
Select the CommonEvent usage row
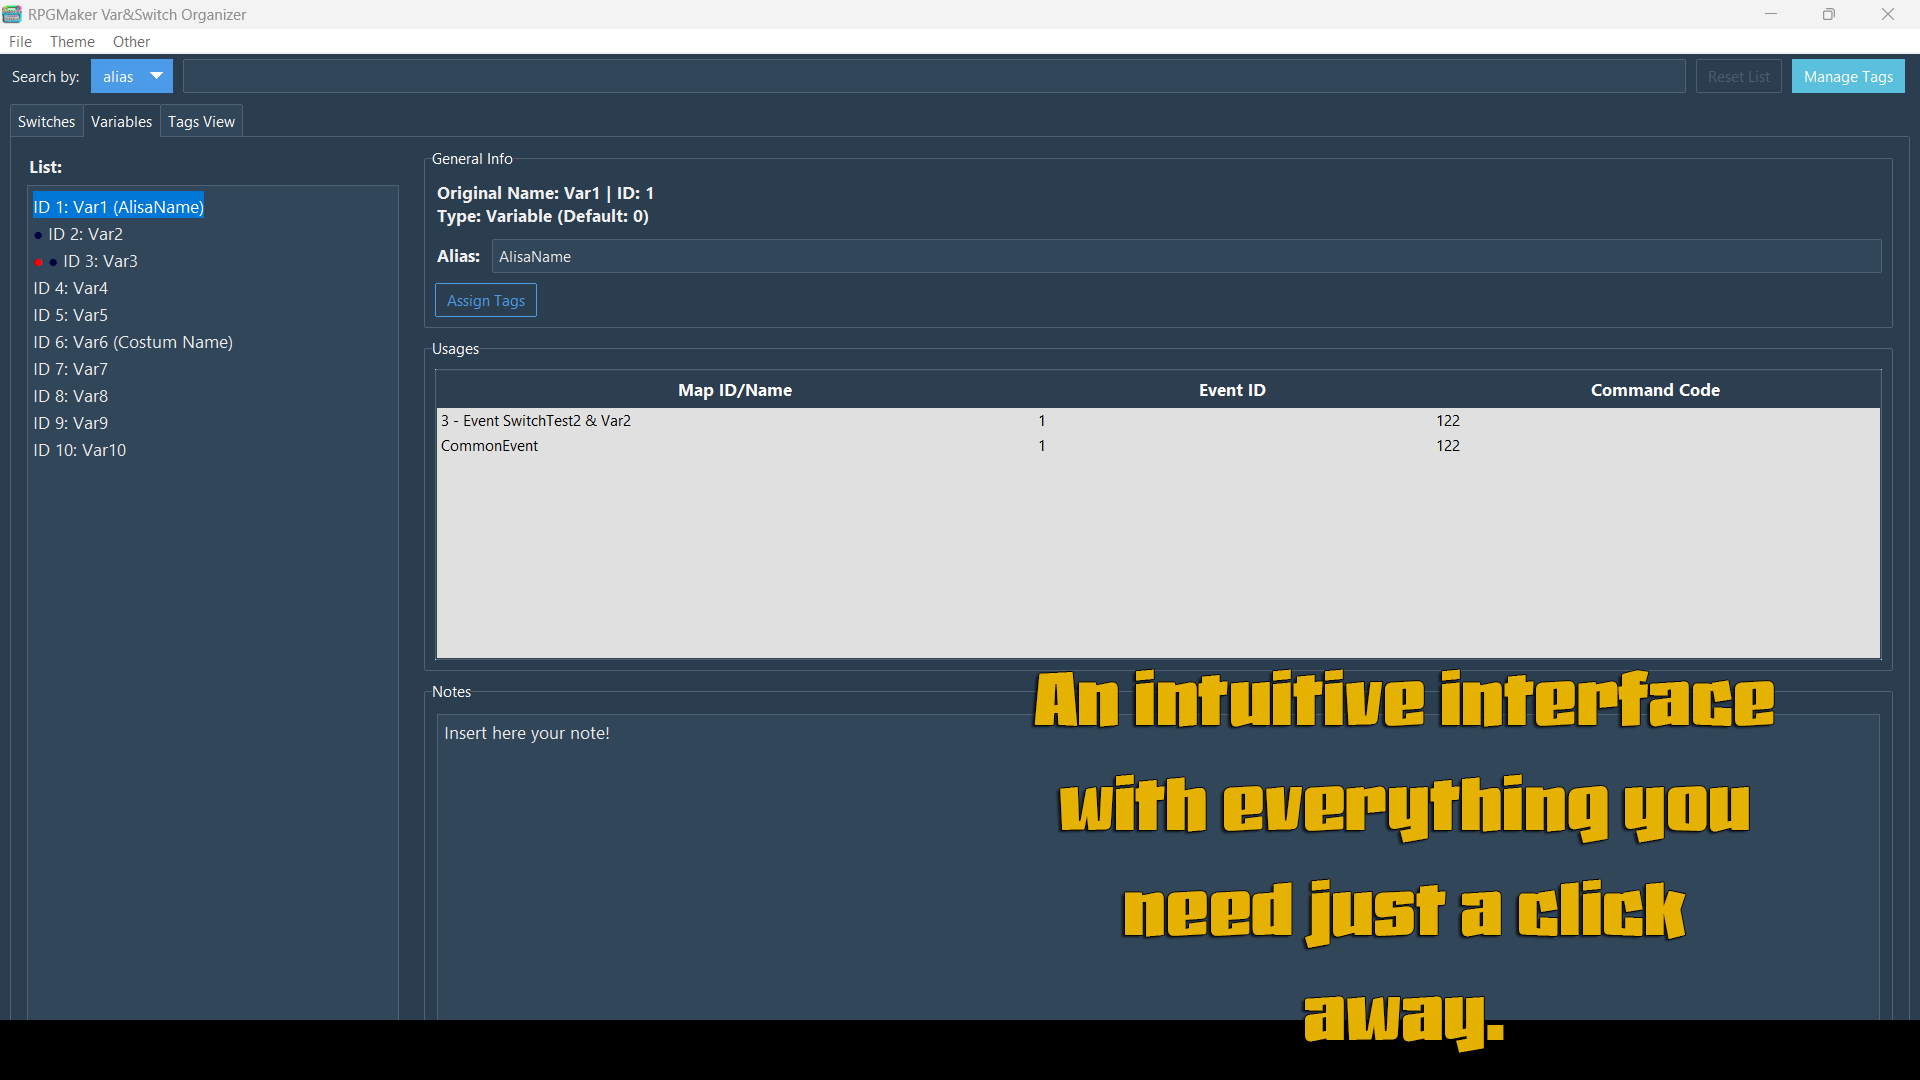point(1158,446)
